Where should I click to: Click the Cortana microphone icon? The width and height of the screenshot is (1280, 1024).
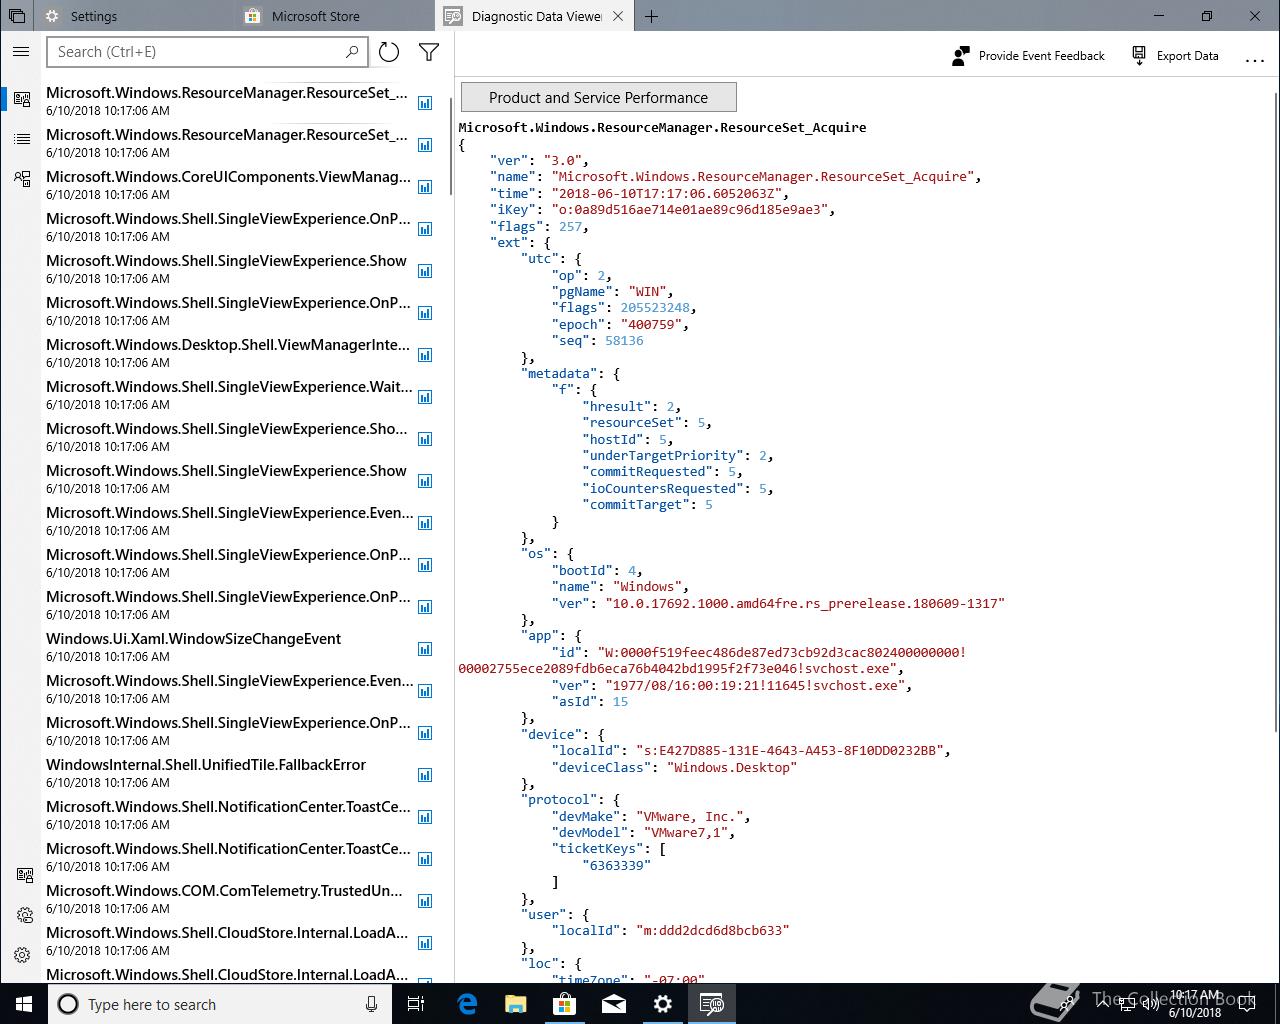pyautogui.click(x=371, y=1004)
